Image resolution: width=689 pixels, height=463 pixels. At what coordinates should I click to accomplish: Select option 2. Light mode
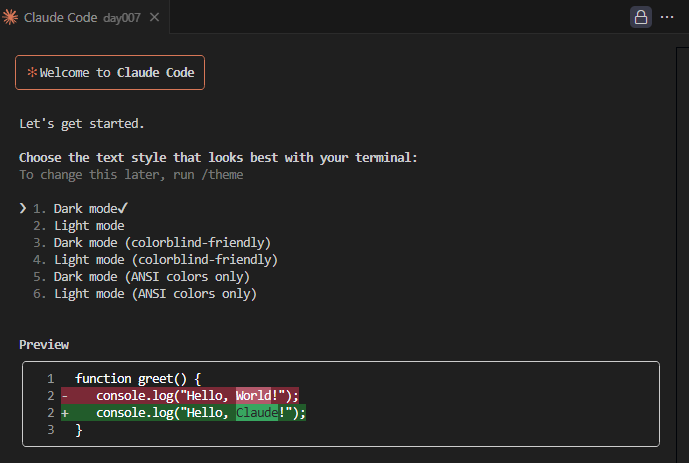[79, 226]
